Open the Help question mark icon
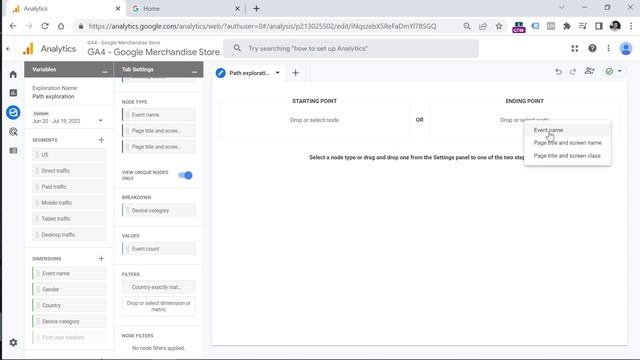The height and width of the screenshot is (360, 640). [x=592, y=49]
